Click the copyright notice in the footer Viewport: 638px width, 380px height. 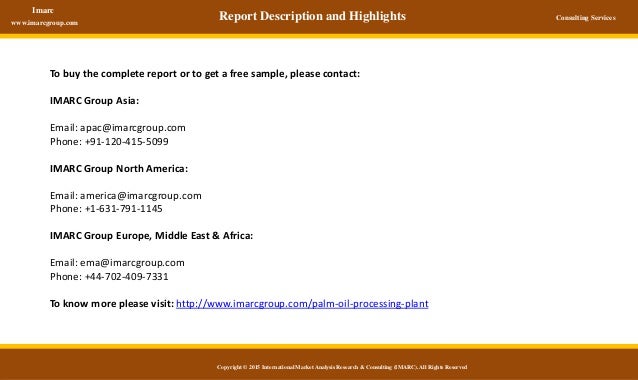pos(342,367)
